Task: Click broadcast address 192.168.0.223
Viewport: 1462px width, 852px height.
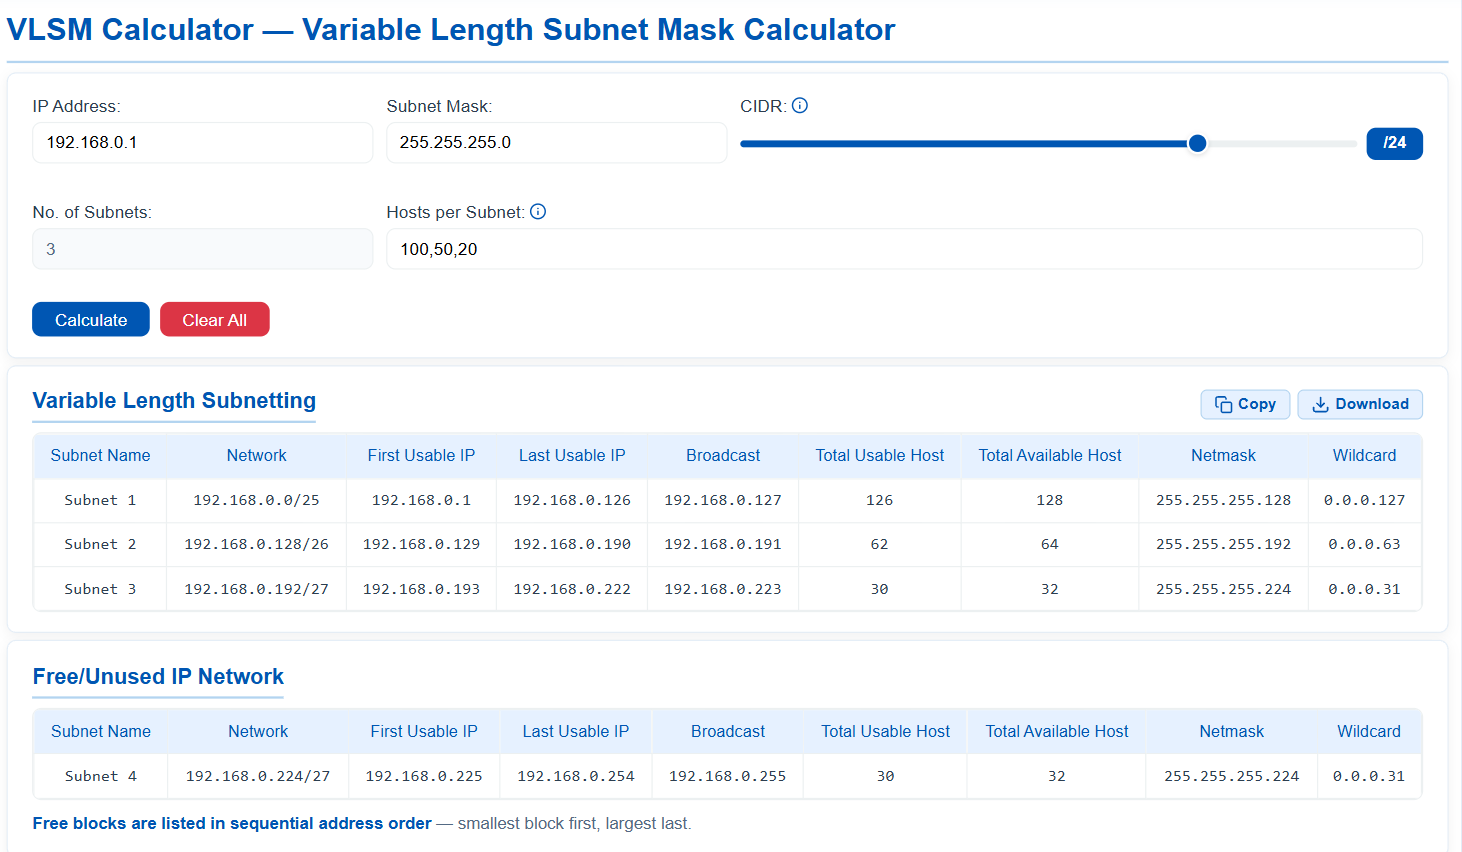Action: pos(723,589)
